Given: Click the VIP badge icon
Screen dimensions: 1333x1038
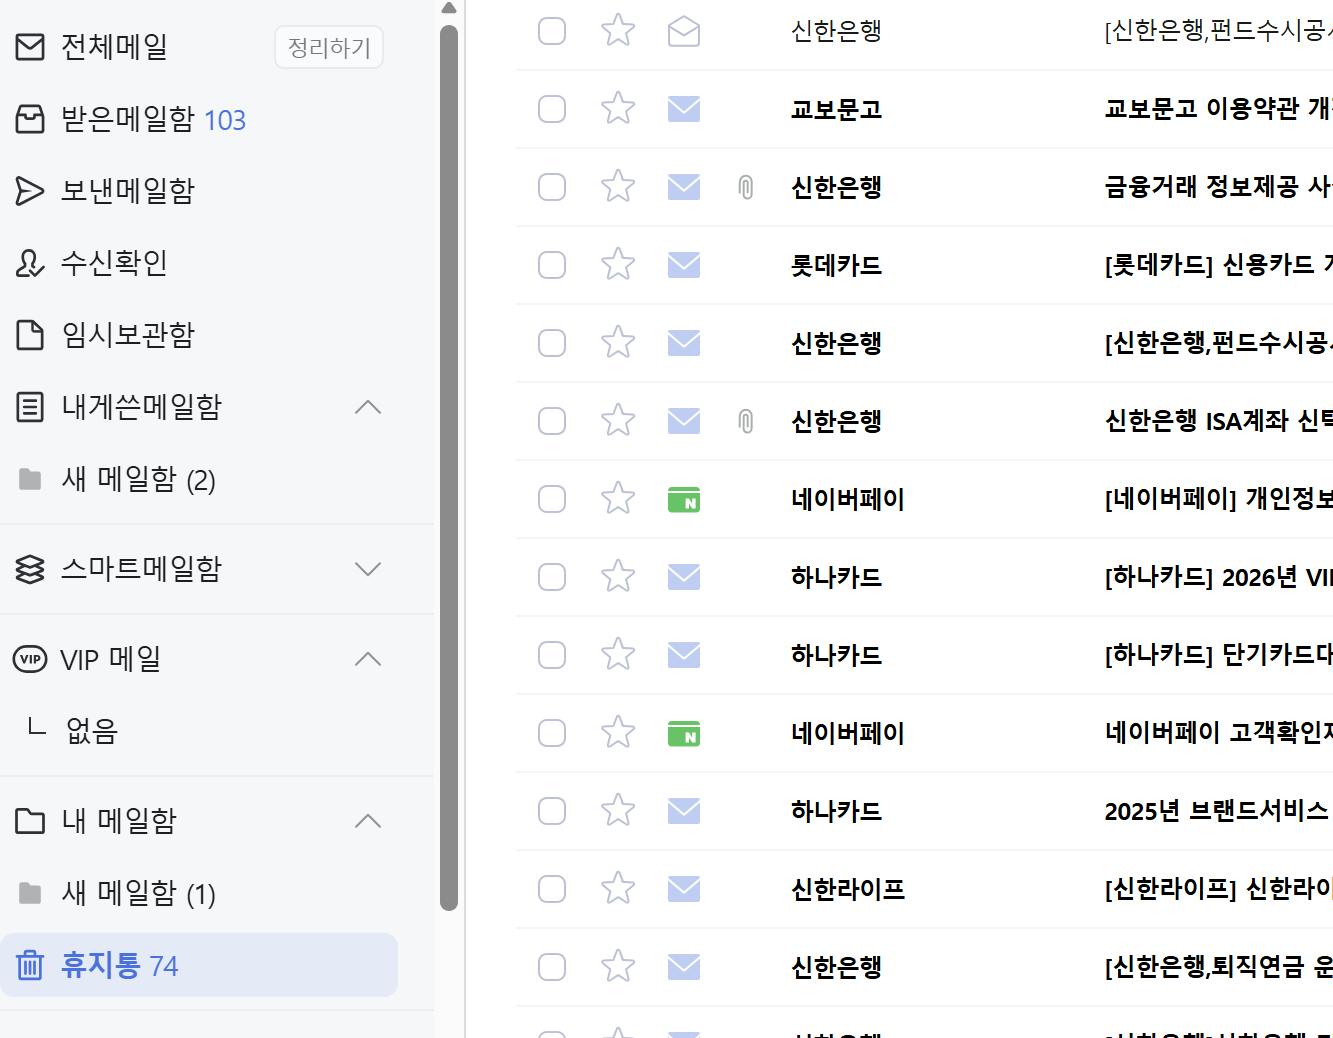Looking at the screenshot, I should [x=30, y=659].
